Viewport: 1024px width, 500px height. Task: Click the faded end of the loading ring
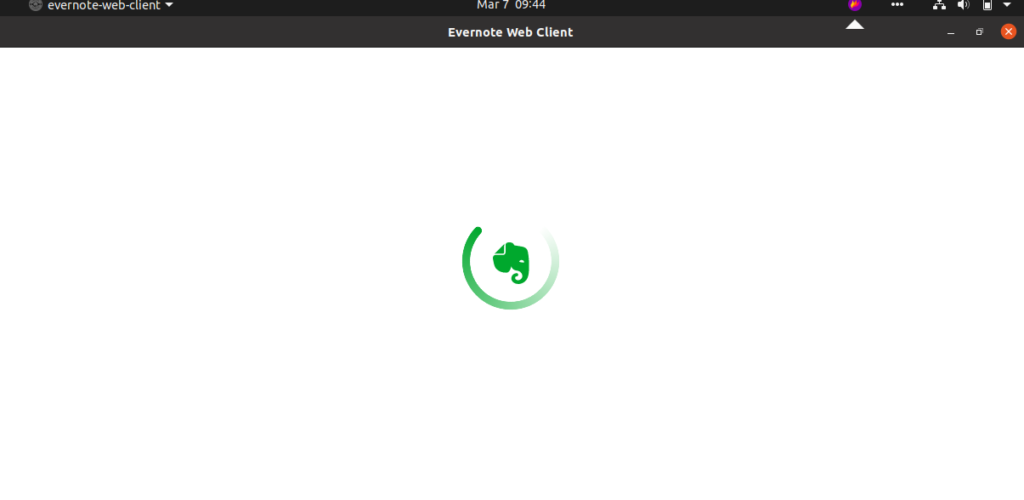[x=552, y=245]
